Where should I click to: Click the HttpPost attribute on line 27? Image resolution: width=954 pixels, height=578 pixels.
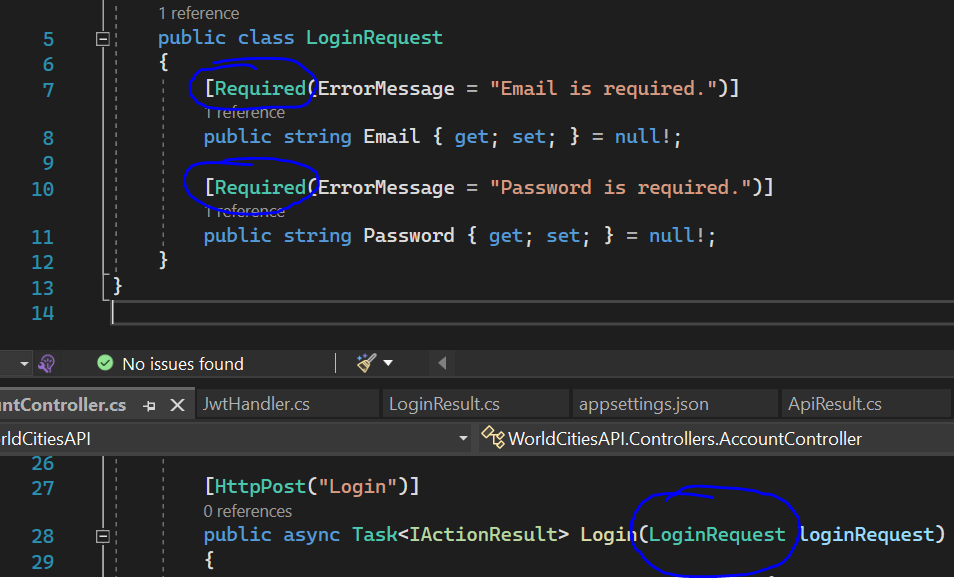[x=260, y=487]
